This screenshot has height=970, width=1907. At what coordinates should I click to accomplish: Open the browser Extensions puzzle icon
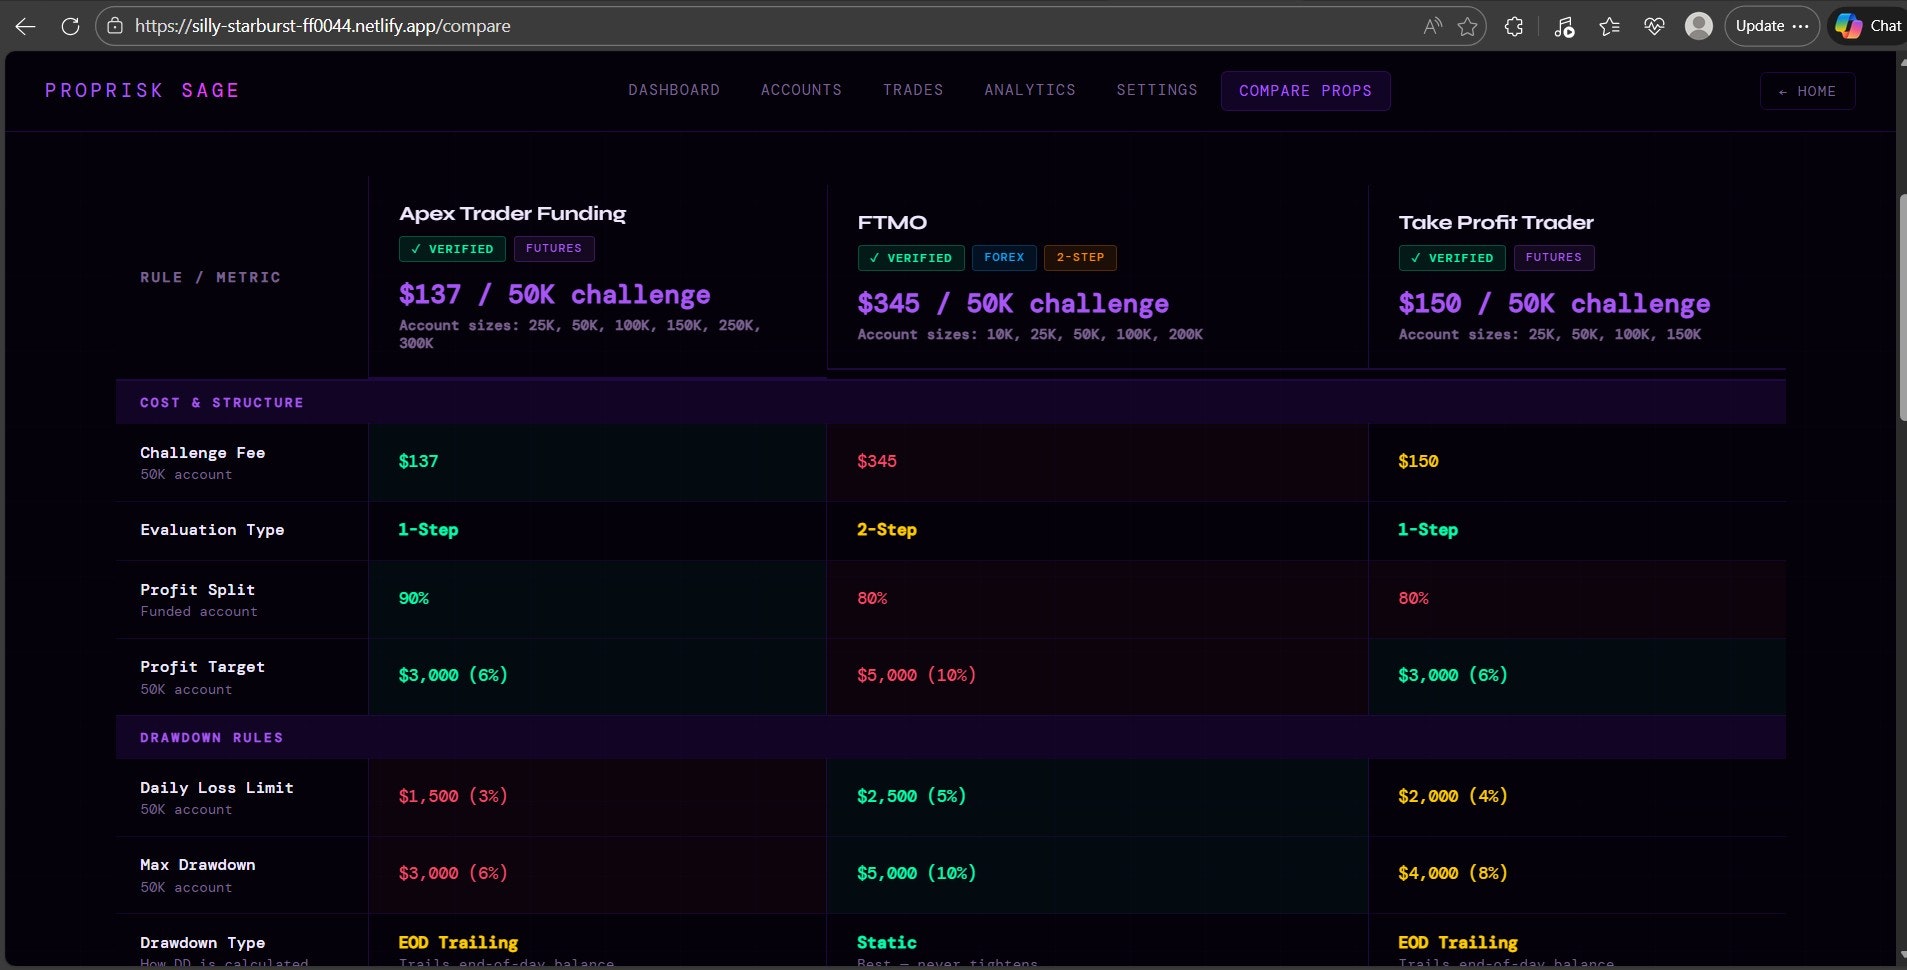(x=1513, y=26)
